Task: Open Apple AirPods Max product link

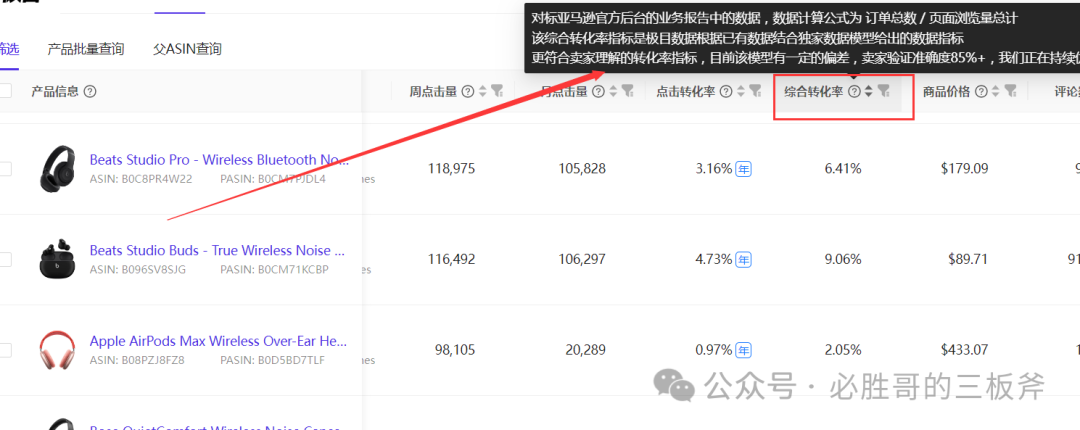Action: coord(218,341)
